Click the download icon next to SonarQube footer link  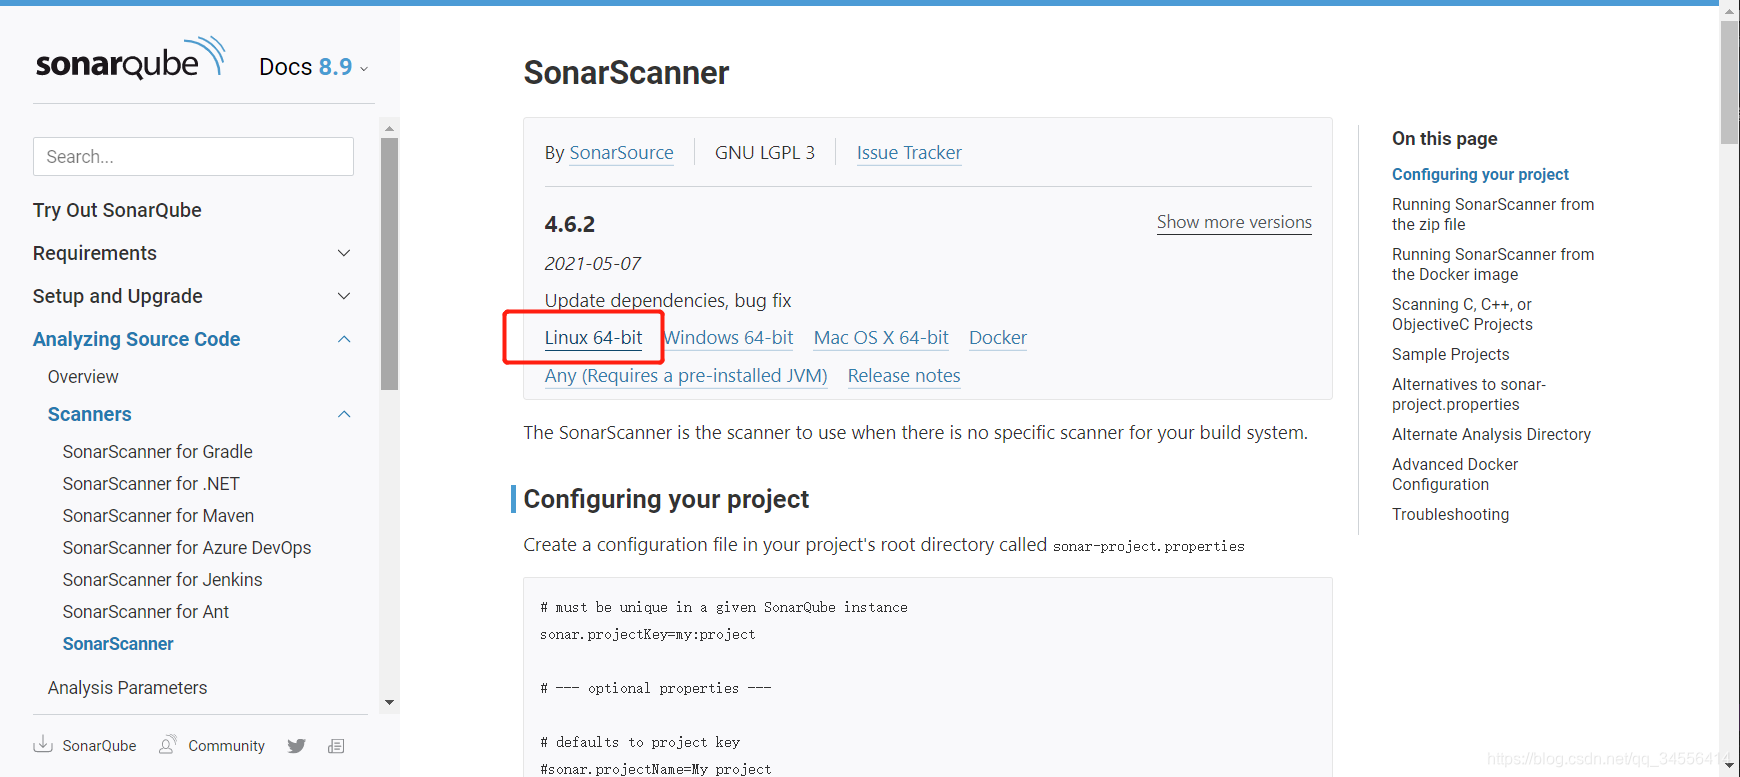(42, 745)
